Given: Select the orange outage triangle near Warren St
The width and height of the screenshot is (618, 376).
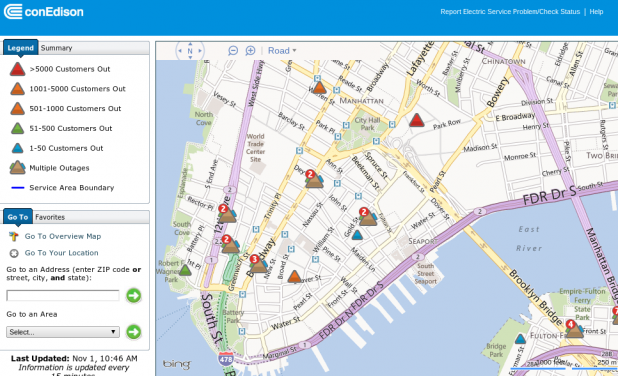Looking at the screenshot, I should pyautogui.click(x=319, y=87).
